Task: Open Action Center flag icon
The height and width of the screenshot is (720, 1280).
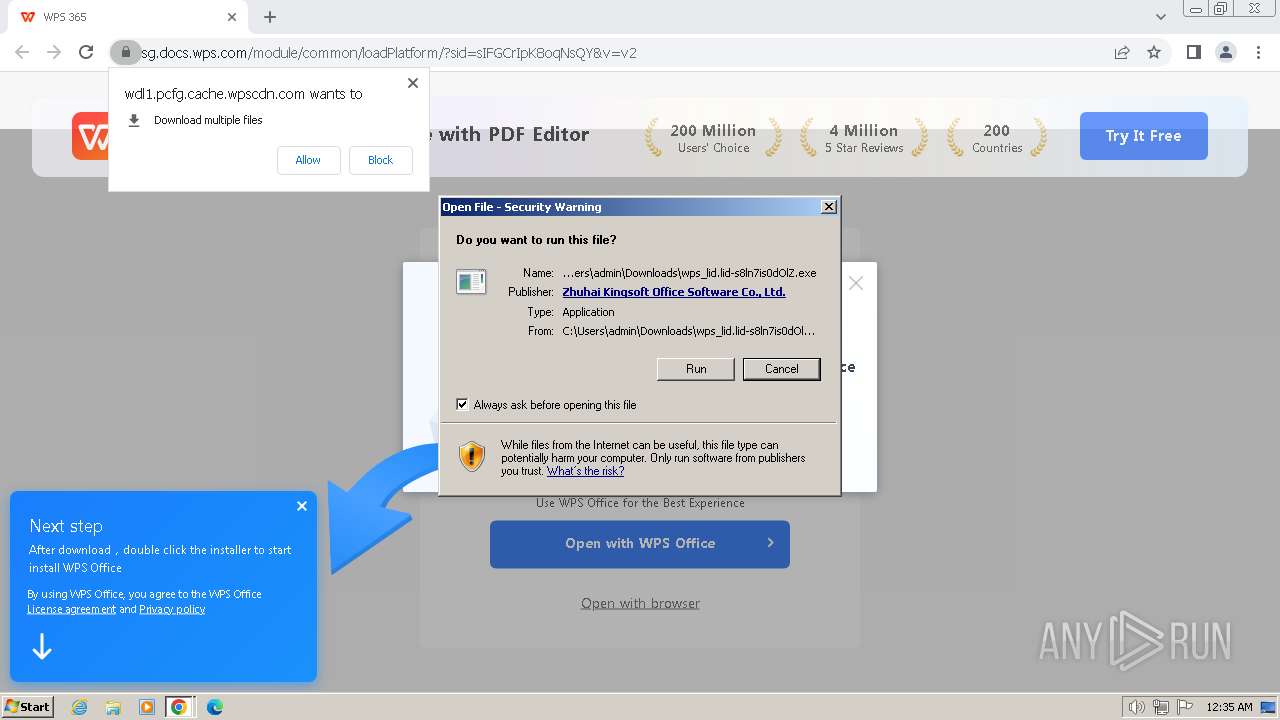Action: click(x=1185, y=707)
